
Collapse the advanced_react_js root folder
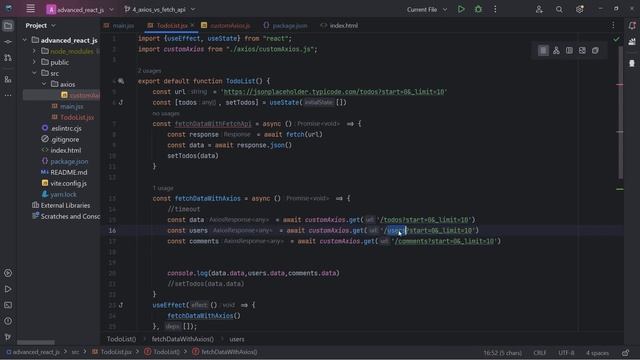24,40
